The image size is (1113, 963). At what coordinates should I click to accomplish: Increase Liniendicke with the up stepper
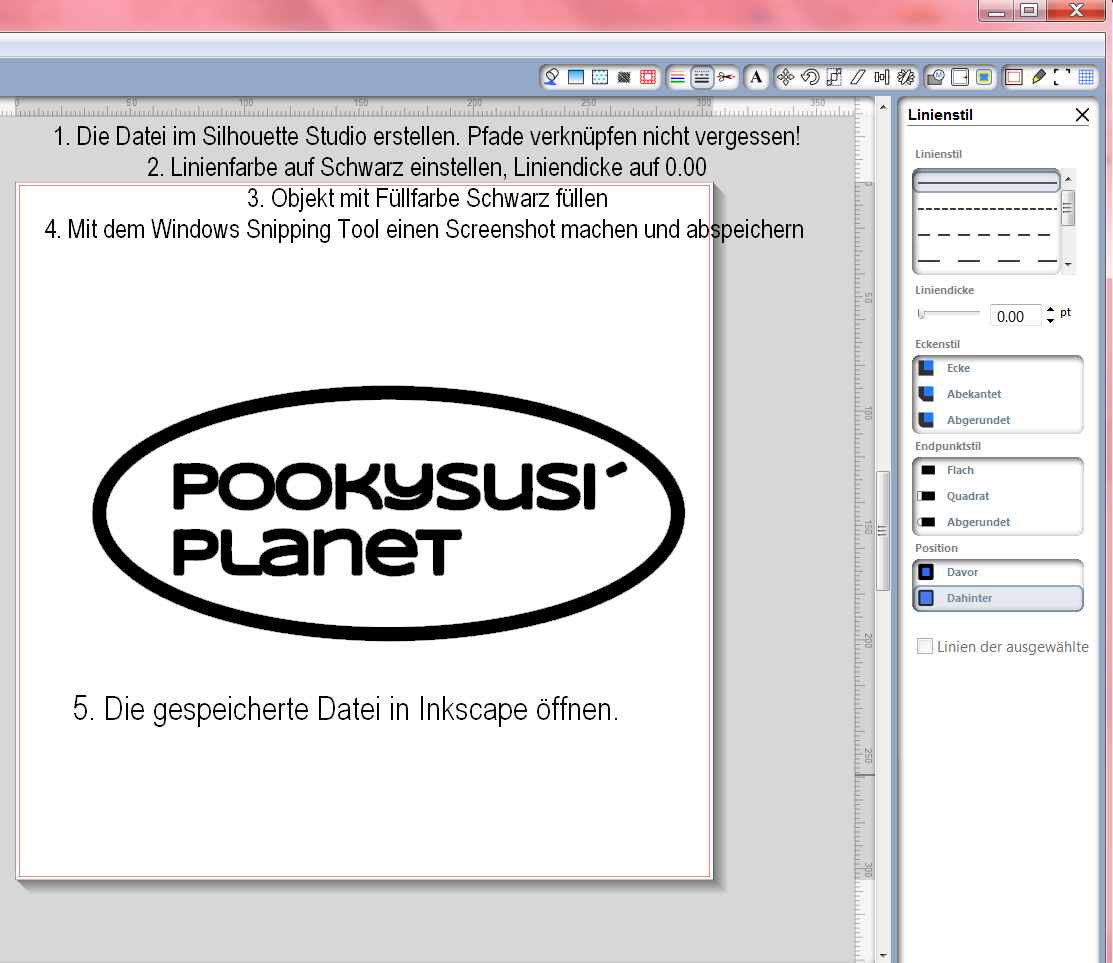(x=1051, y=310)
